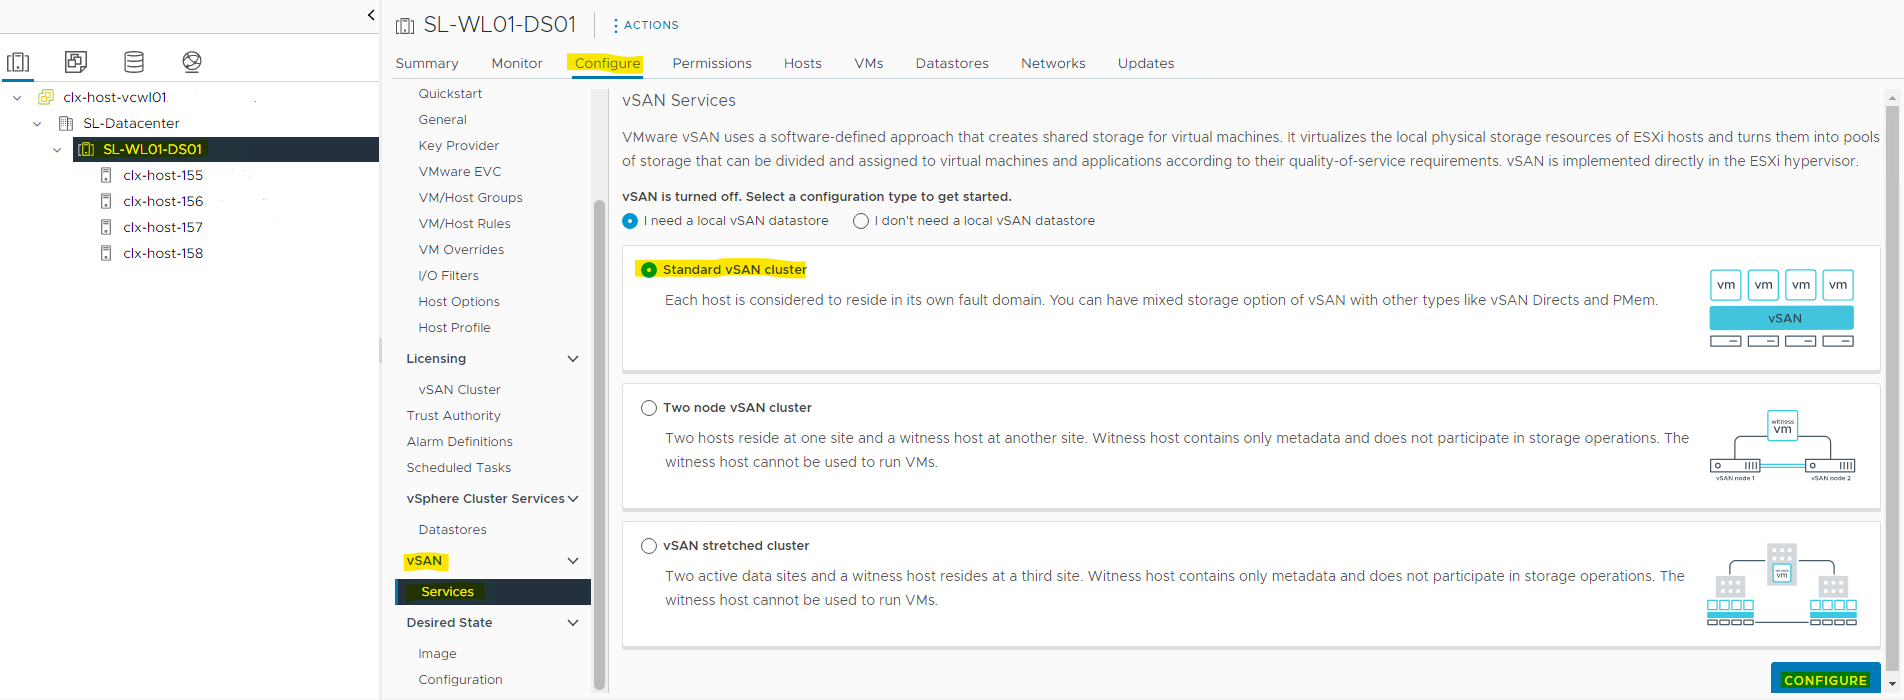Viewport: 1904px width, 700px height.
Task: Collapse the vSphere Cluster Services section
Action: (x=573, y=499)
